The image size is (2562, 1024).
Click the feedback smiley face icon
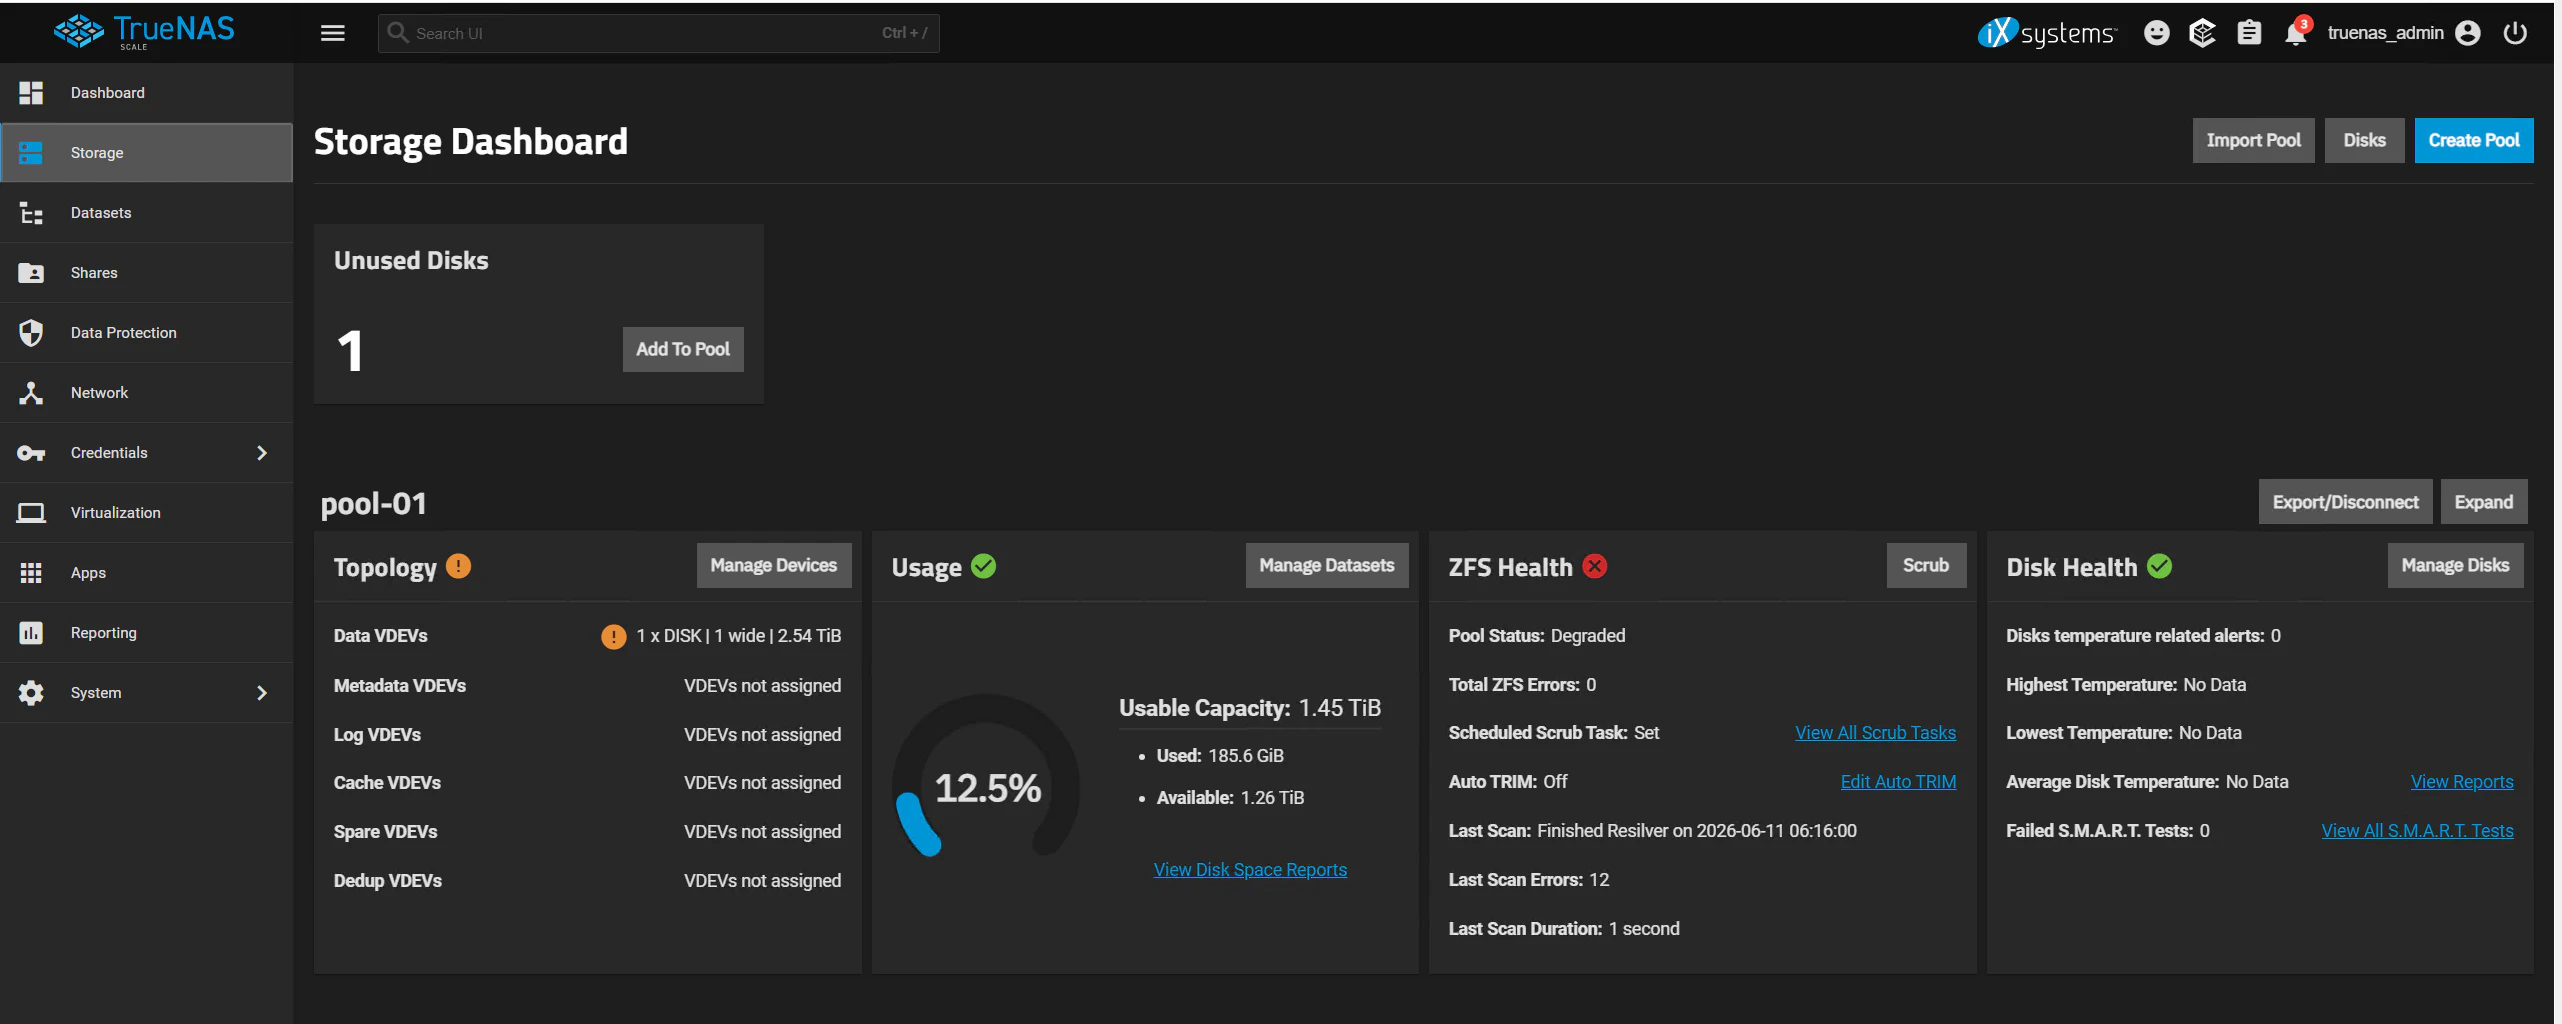pyautogui.click(x=2156, y=33)
